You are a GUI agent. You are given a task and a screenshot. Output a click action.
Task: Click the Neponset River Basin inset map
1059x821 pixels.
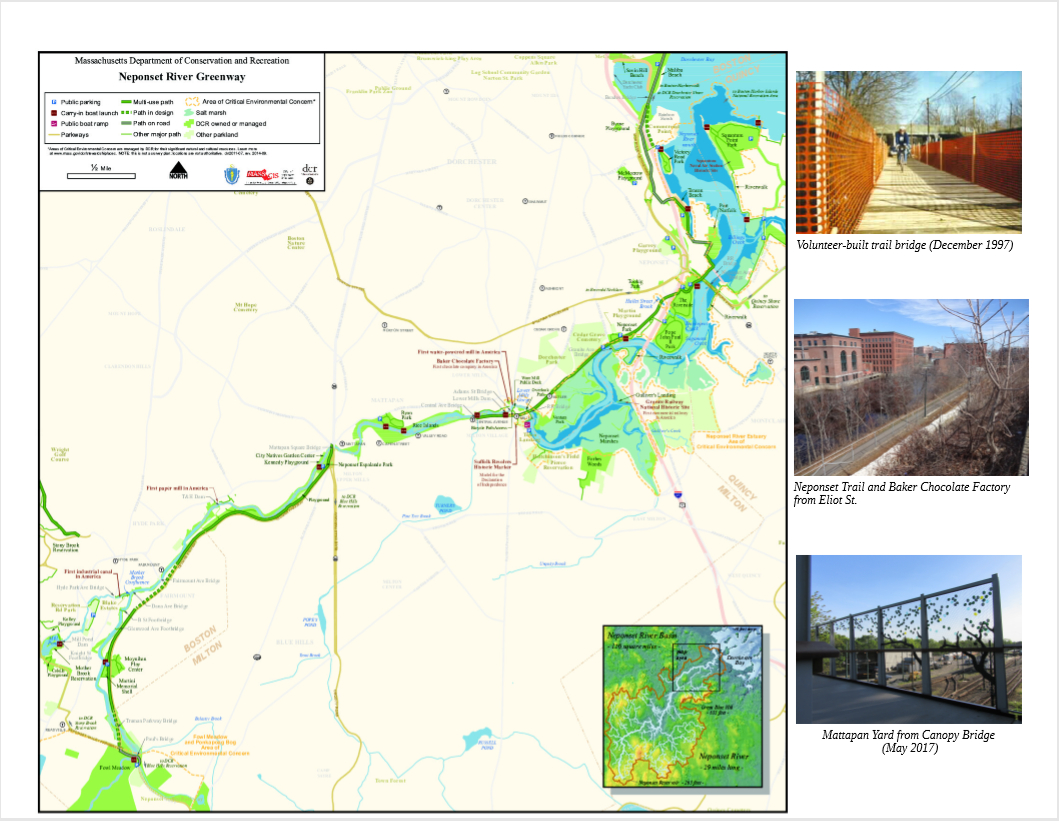point(681,705)
